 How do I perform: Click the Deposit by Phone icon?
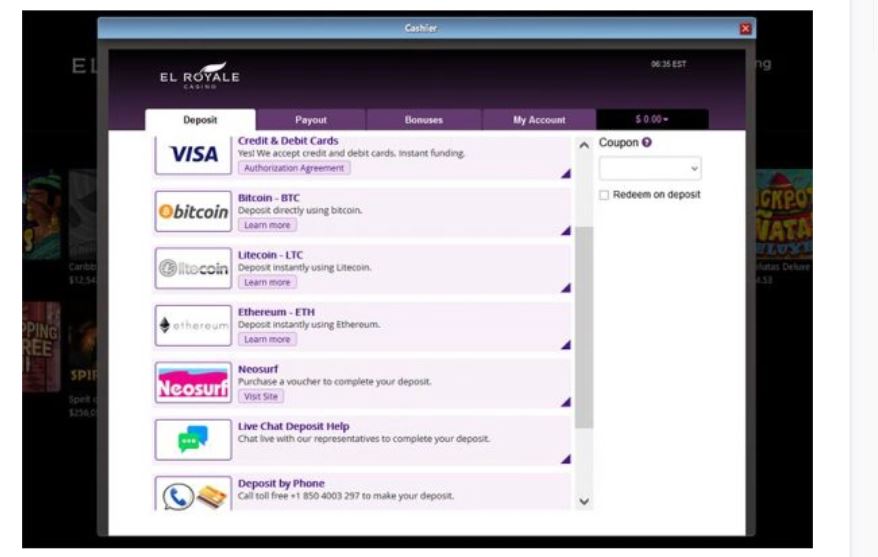tap(194, 494)
